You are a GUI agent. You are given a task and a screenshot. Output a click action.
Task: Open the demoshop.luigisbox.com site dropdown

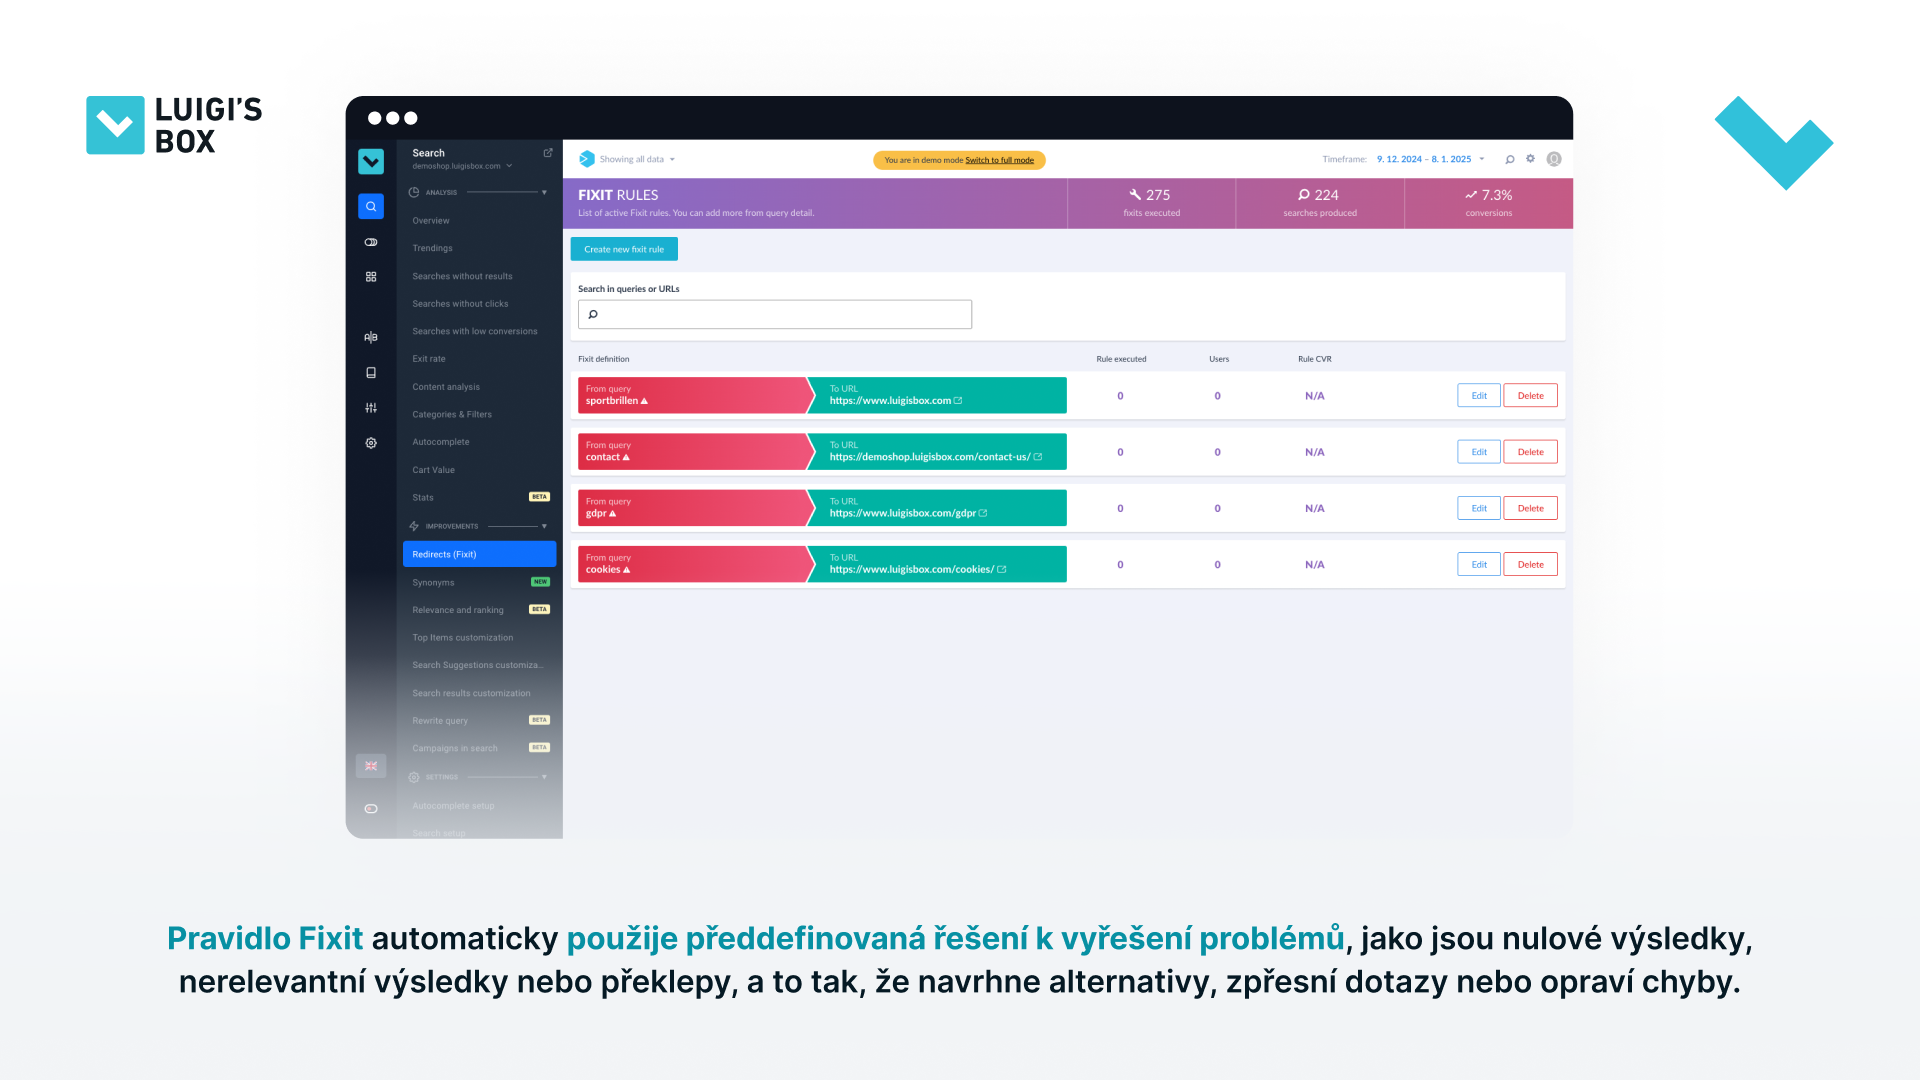tap(462, 166)
